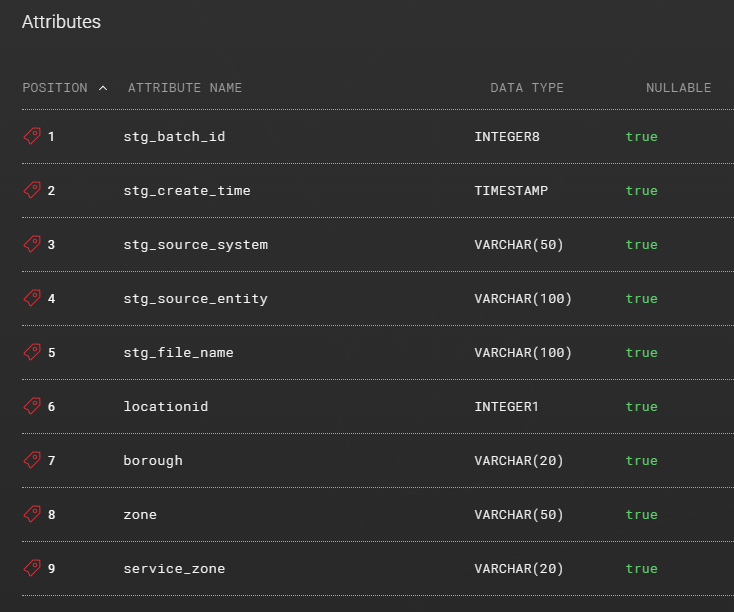This screenshot has height=612, width=734.
Task: Select the service_zone attribute name
Action: click(174, 569)
